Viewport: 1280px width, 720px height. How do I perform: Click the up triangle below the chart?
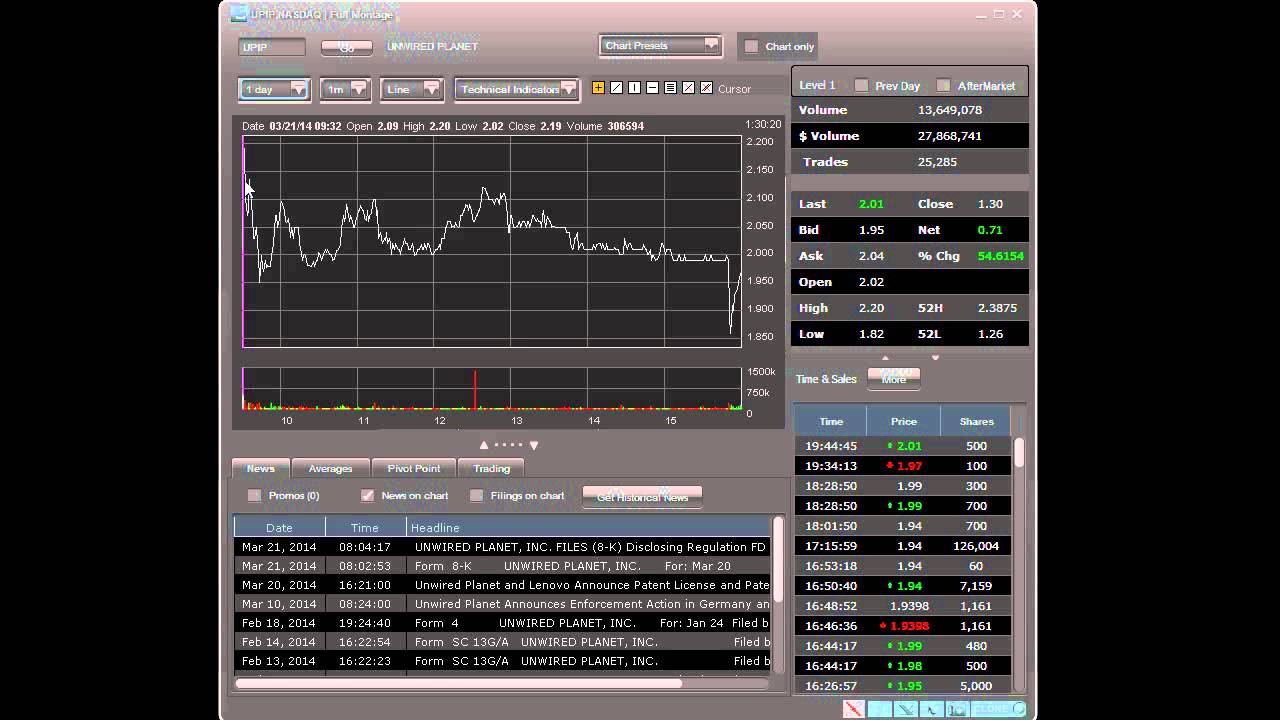(x=484, y=445)
